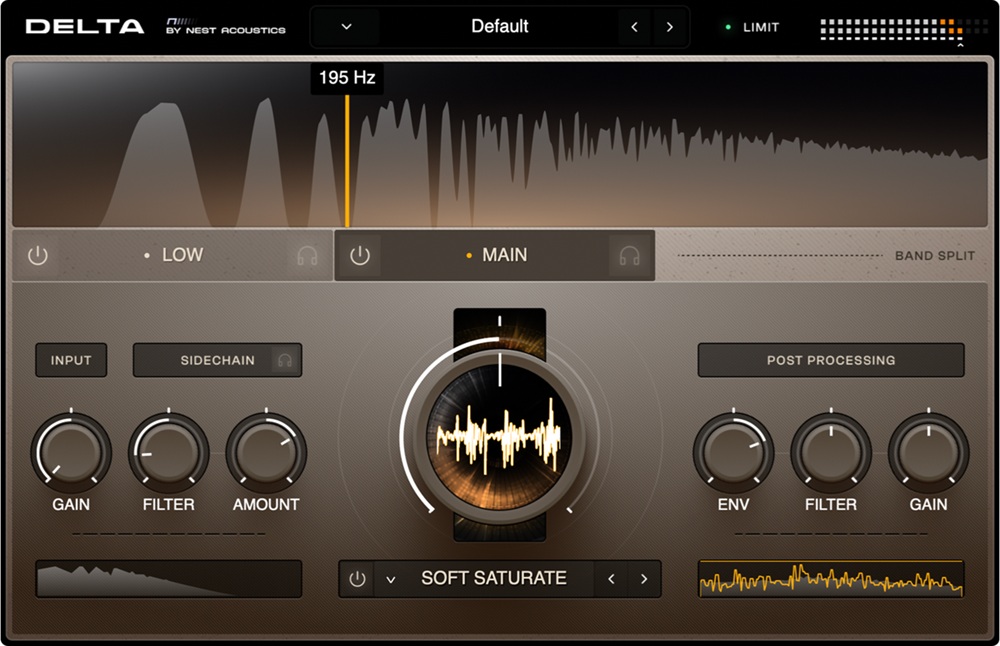Adjust the output GAIN knob
This screenshot has width=1000, height=646.
tap(927, 455)
